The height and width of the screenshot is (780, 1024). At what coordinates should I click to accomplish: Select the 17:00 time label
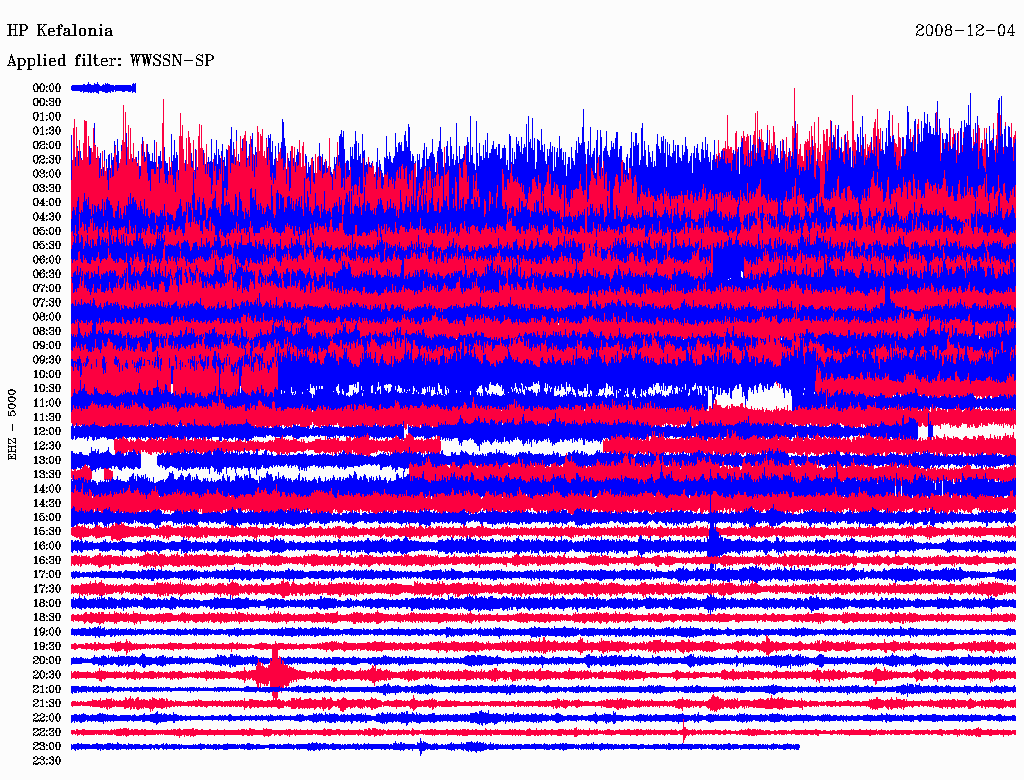47,576
